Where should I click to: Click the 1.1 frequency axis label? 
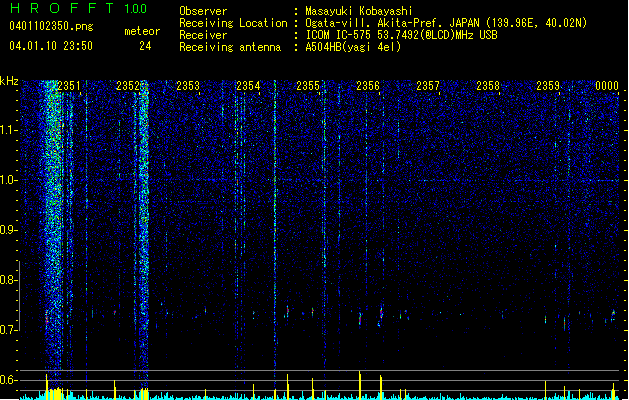(x=8, y=130)
